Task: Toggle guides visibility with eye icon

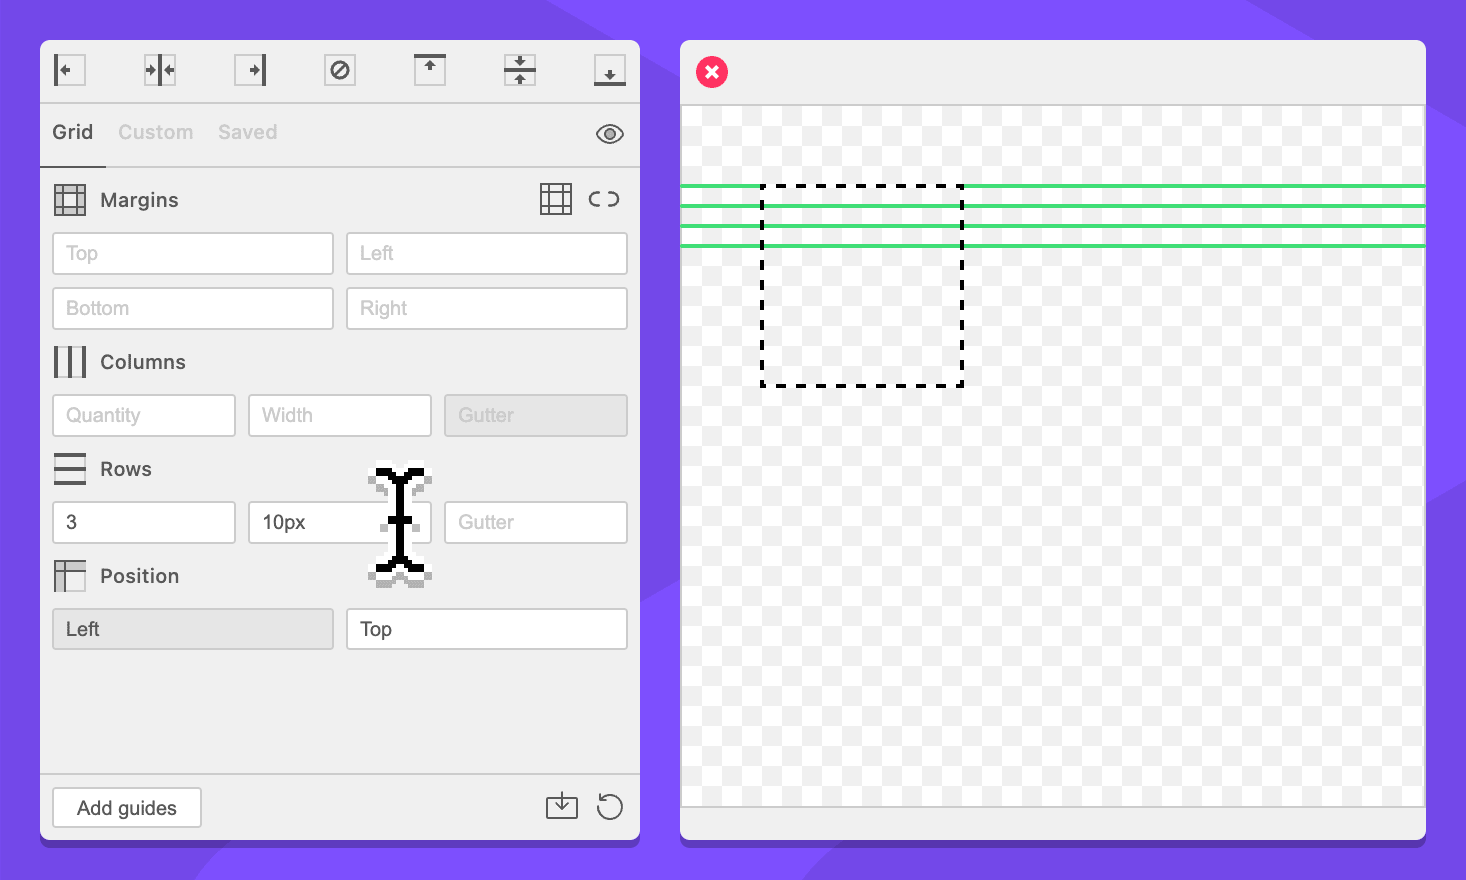Action: pyautogui.click(x=610, y=134)
